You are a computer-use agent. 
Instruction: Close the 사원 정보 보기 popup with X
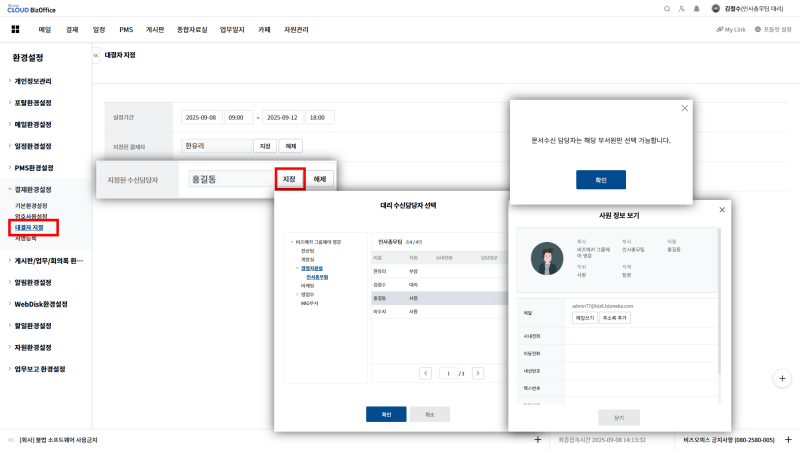click(x=722, y=209)
